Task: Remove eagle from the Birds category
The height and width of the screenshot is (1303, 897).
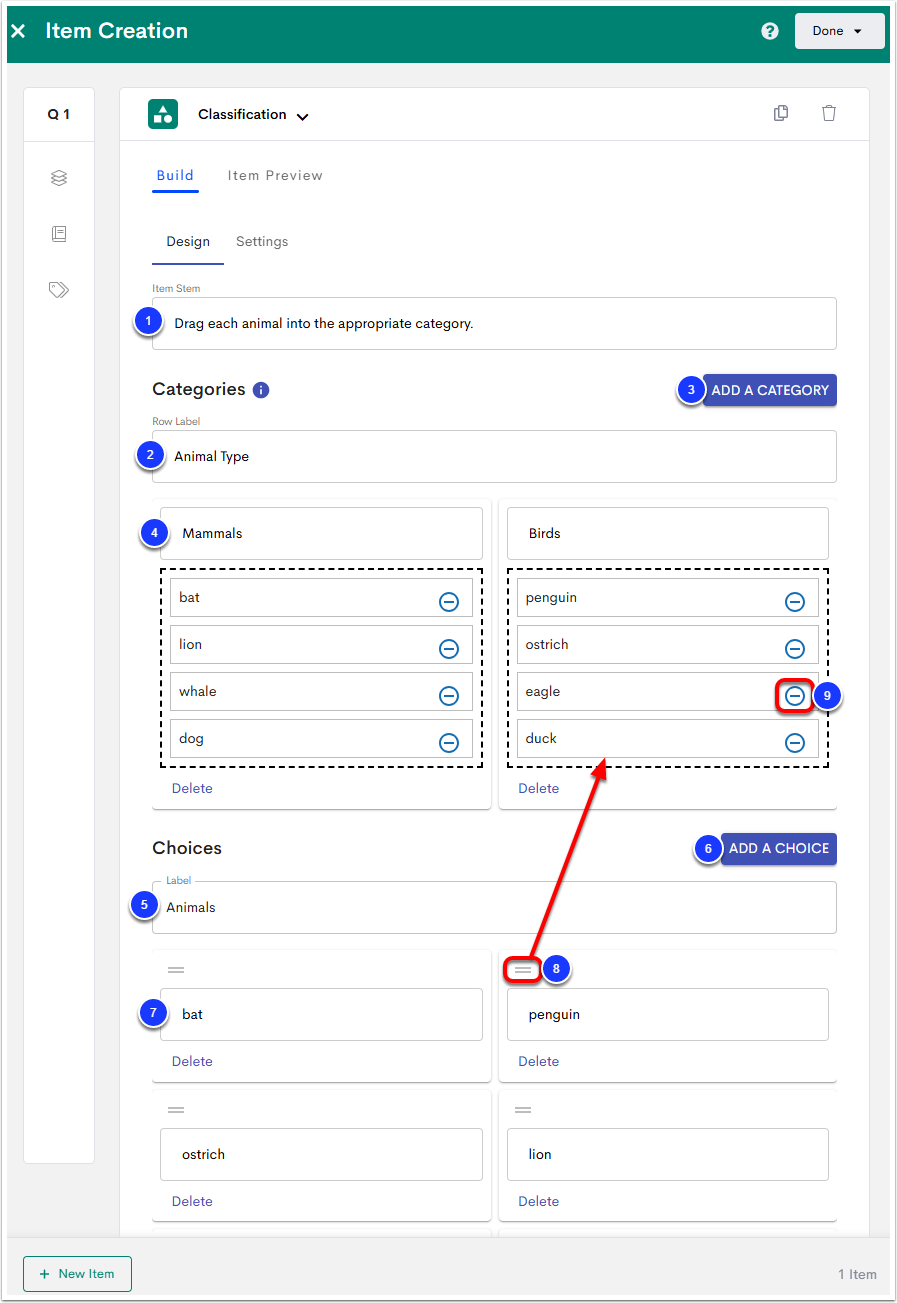Action: 794,695
